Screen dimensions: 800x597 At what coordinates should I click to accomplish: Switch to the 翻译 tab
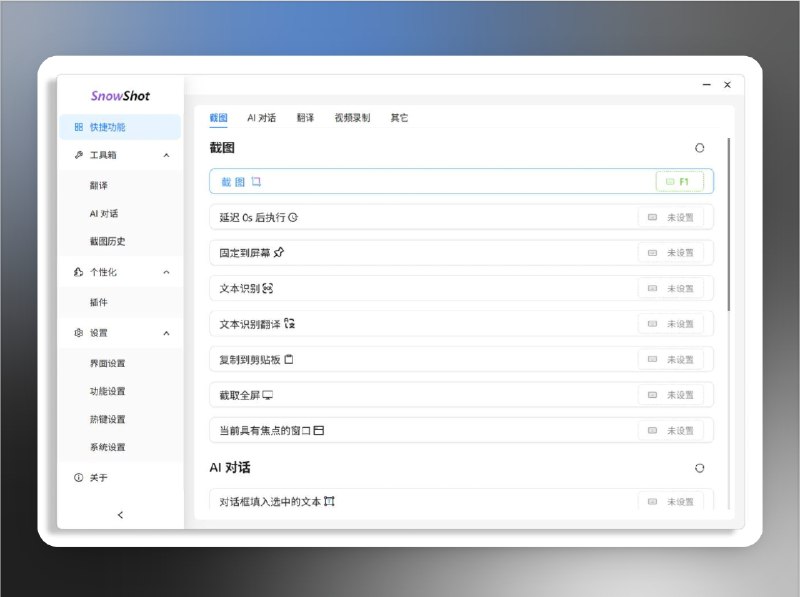point(305,117)
